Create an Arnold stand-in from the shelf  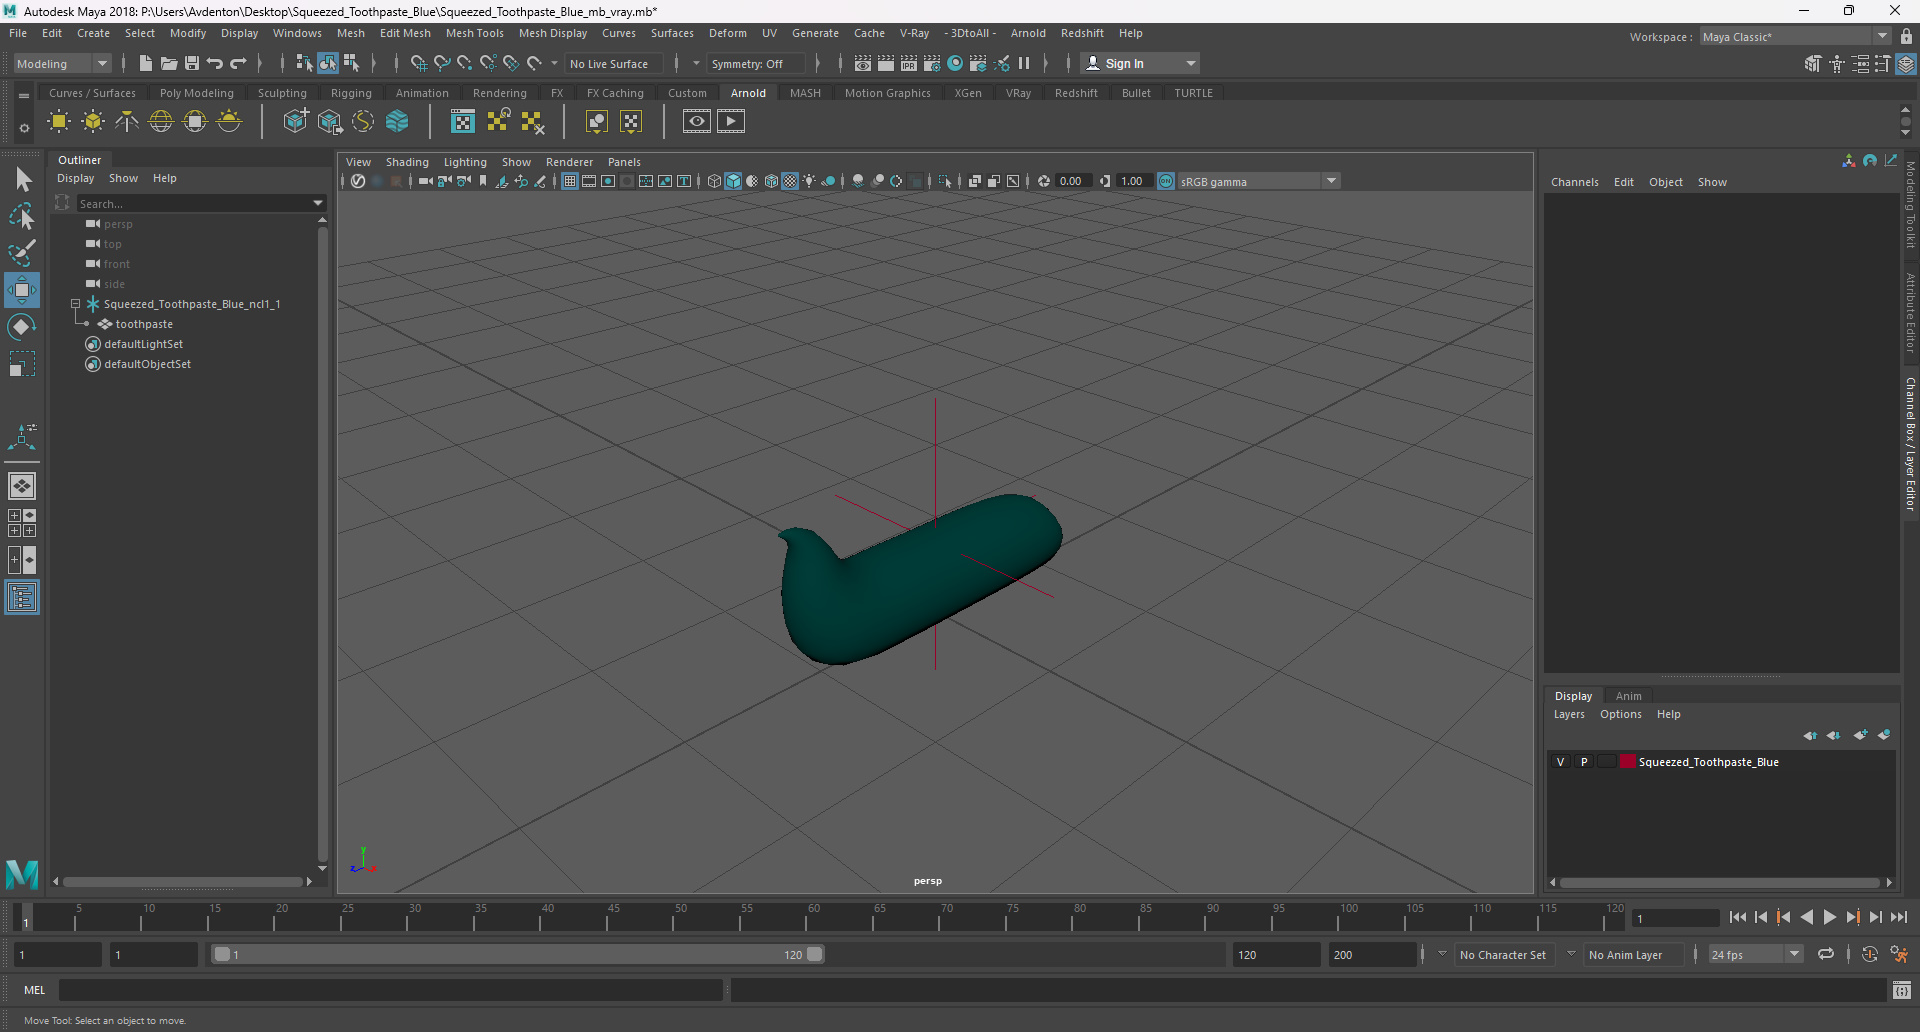295,122
